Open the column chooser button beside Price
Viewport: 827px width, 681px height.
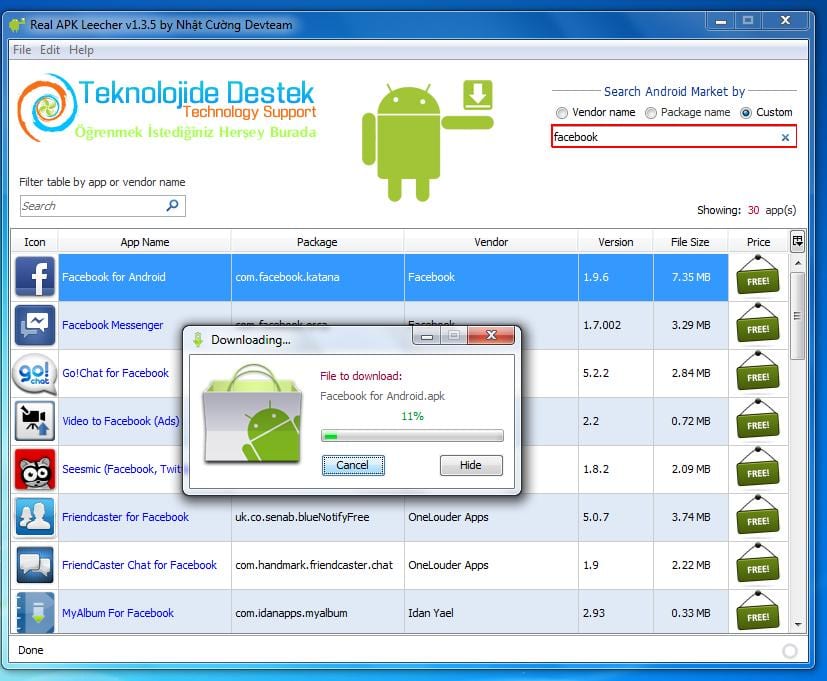tap(797, 242)
